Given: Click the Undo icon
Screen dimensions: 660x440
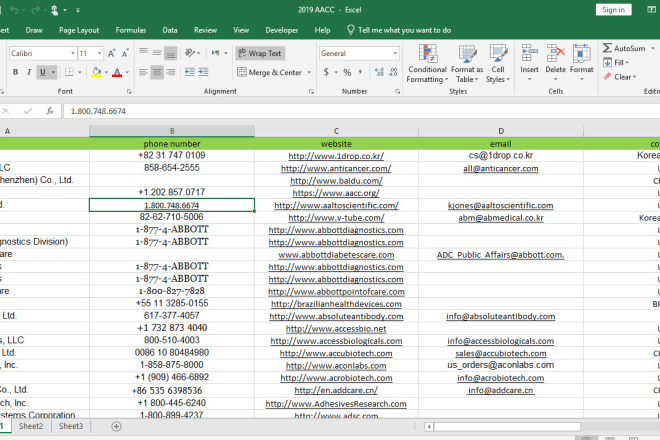Looking at the screenshot, I should click(x=14, y=10).
